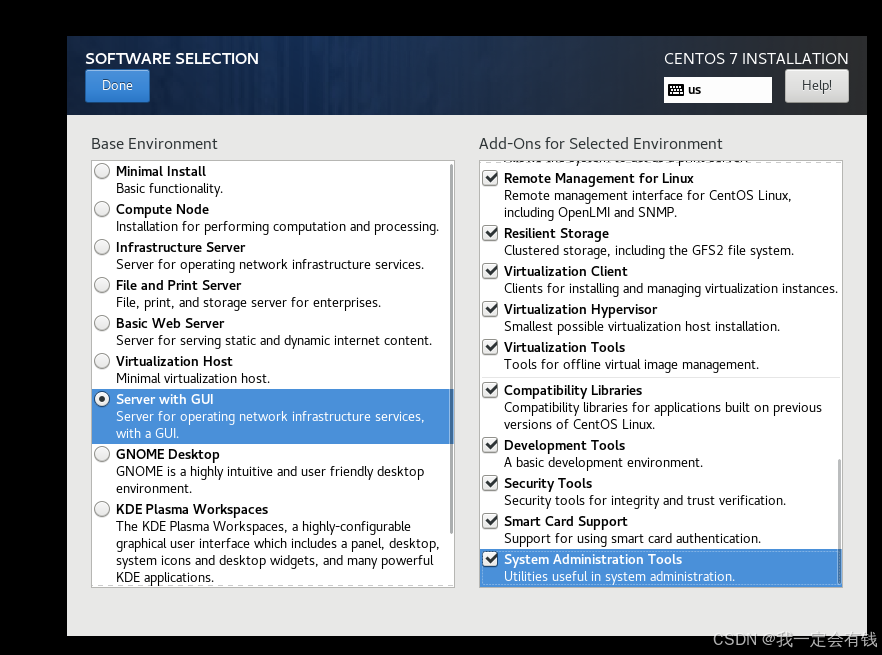Click 'Installation for performing computation and processing.' text
882x655 pixels.
pos(277,227)
